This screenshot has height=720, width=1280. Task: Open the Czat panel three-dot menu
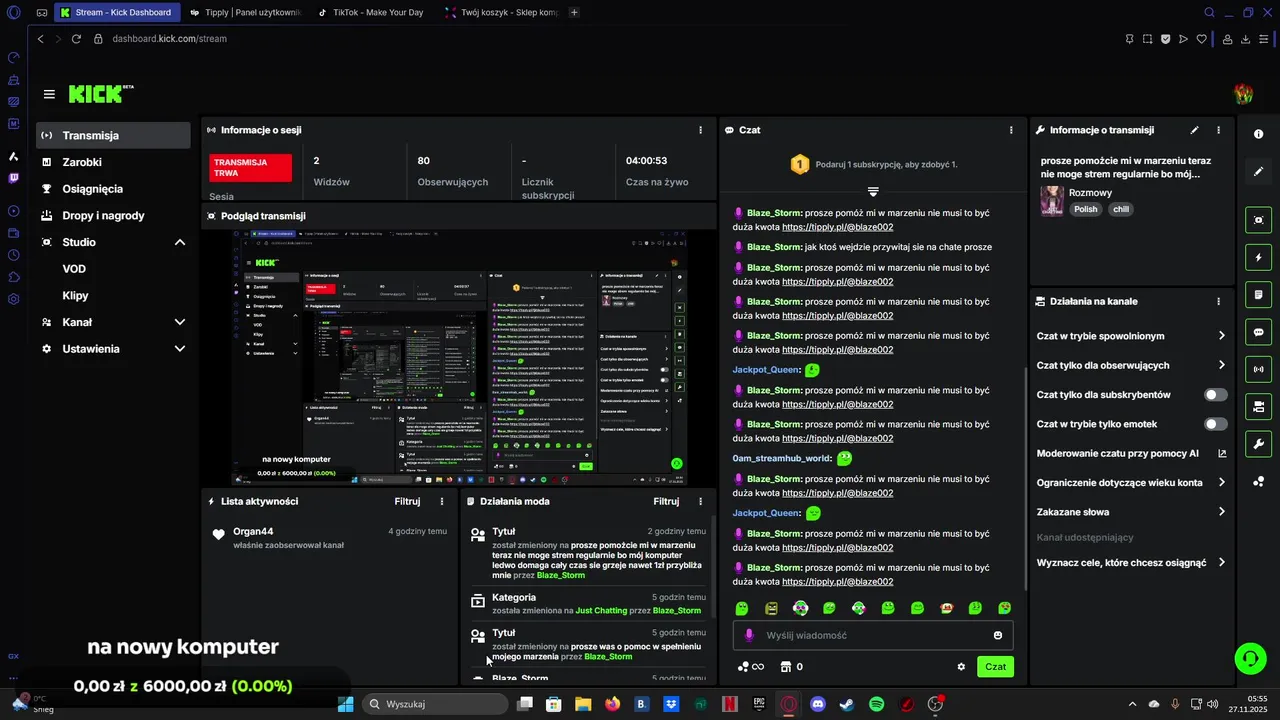pyautogui.click(x=1011, y=130)
